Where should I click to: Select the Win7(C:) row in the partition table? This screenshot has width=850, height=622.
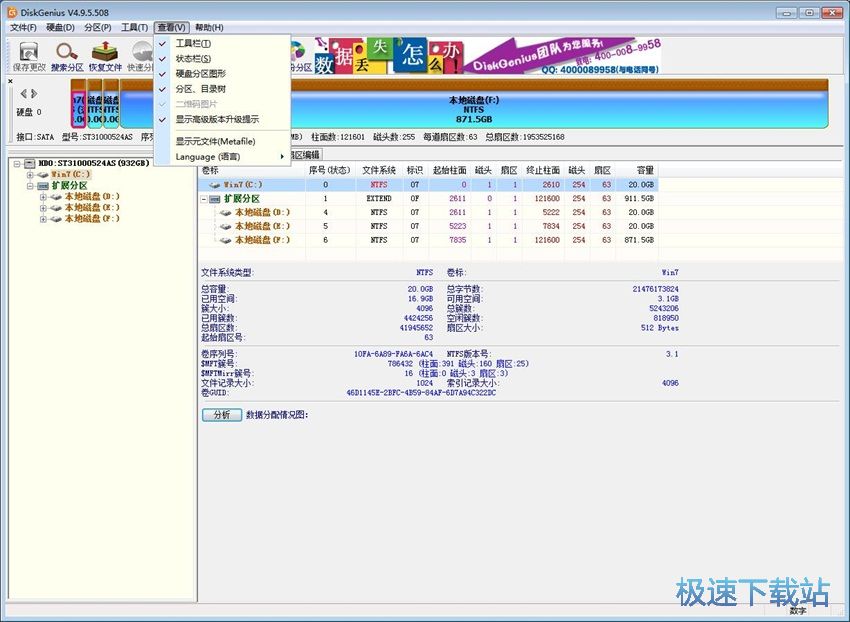[428, 185]
